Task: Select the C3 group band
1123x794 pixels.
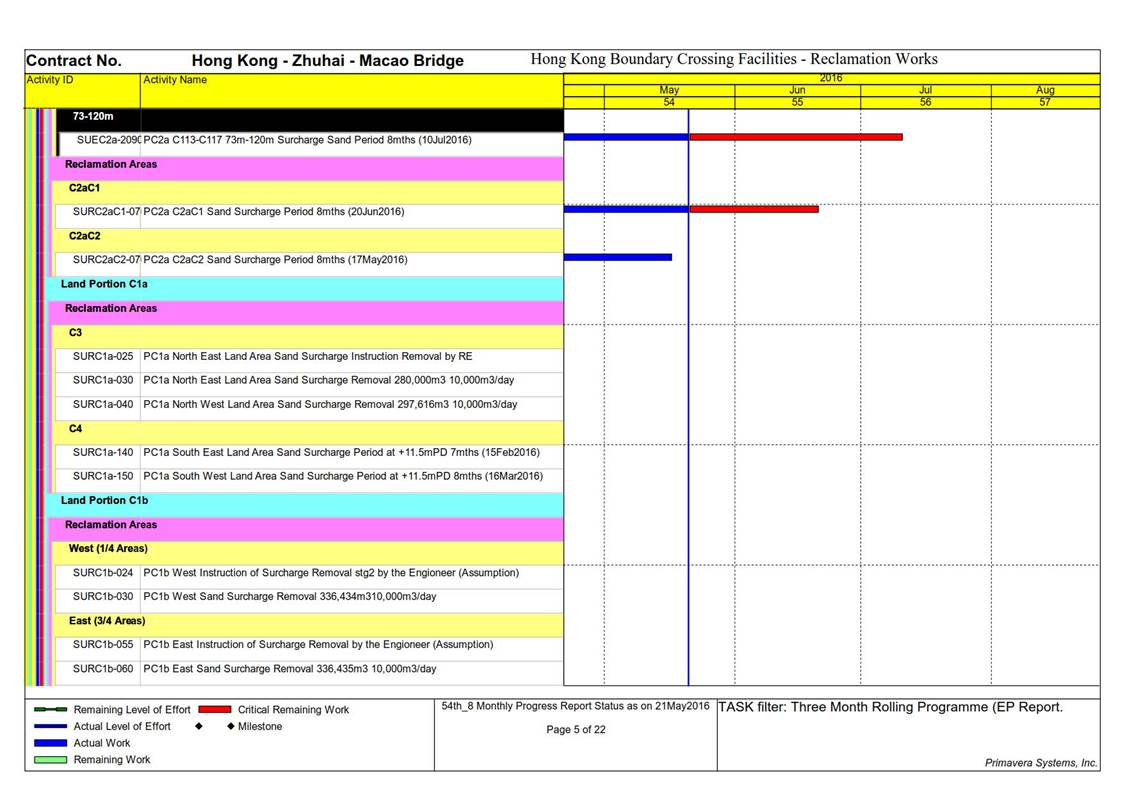Action: click(x=309, y=336)
